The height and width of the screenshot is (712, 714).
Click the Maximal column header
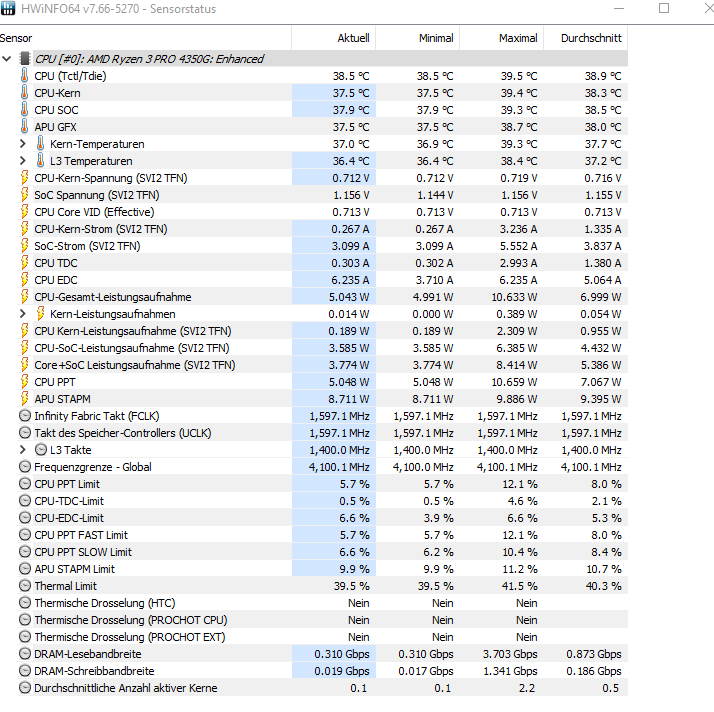[x=501, y=38]
